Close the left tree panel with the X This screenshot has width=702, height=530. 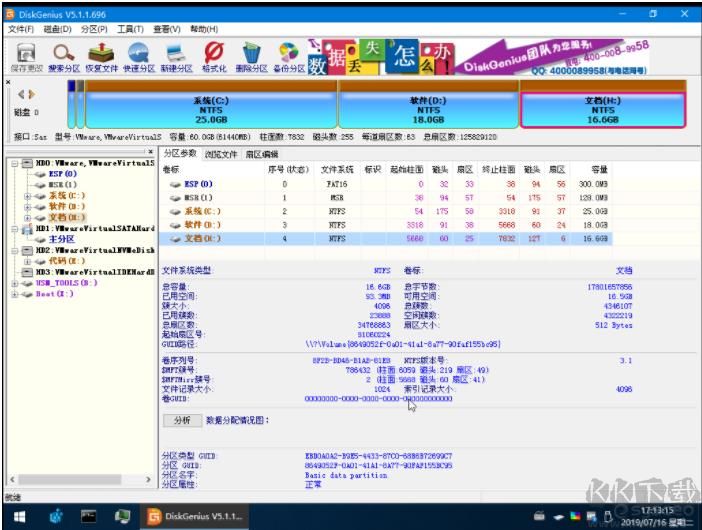tap(150, 152)
